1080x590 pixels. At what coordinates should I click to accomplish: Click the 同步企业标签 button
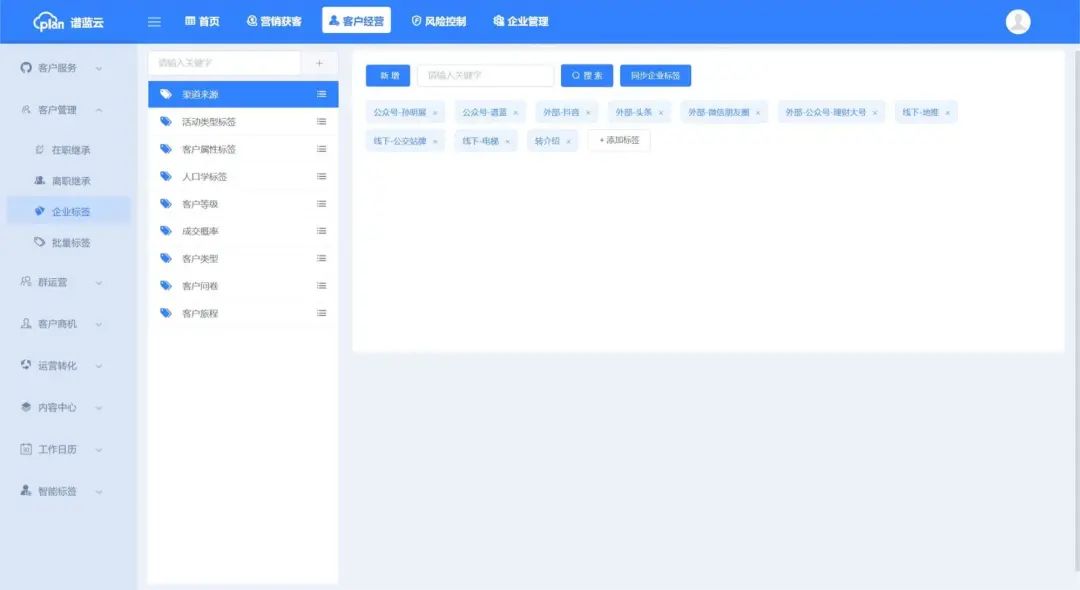click(655, 76)
